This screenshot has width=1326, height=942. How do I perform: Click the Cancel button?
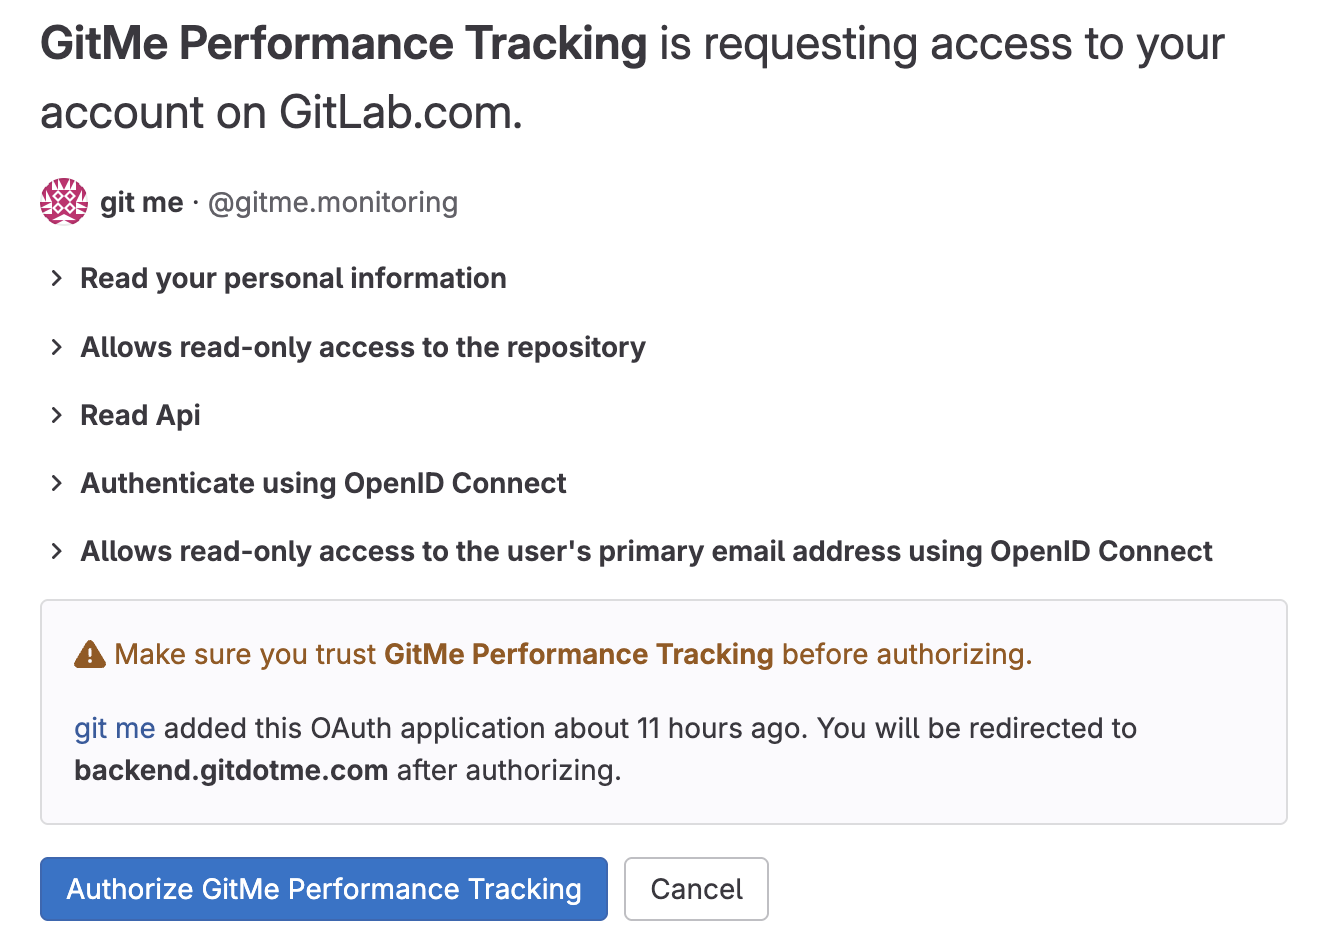click(x=696, y=889)
